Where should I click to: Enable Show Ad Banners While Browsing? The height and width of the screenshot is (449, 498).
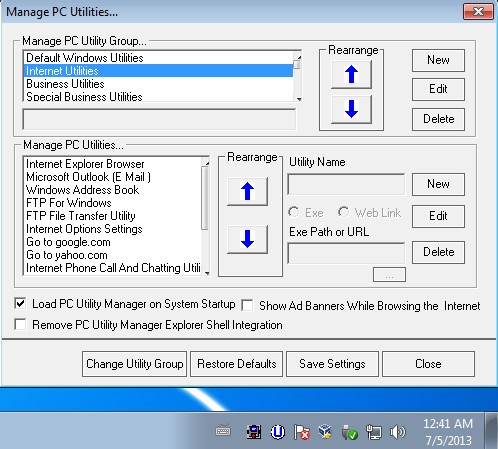pos(247,305)
